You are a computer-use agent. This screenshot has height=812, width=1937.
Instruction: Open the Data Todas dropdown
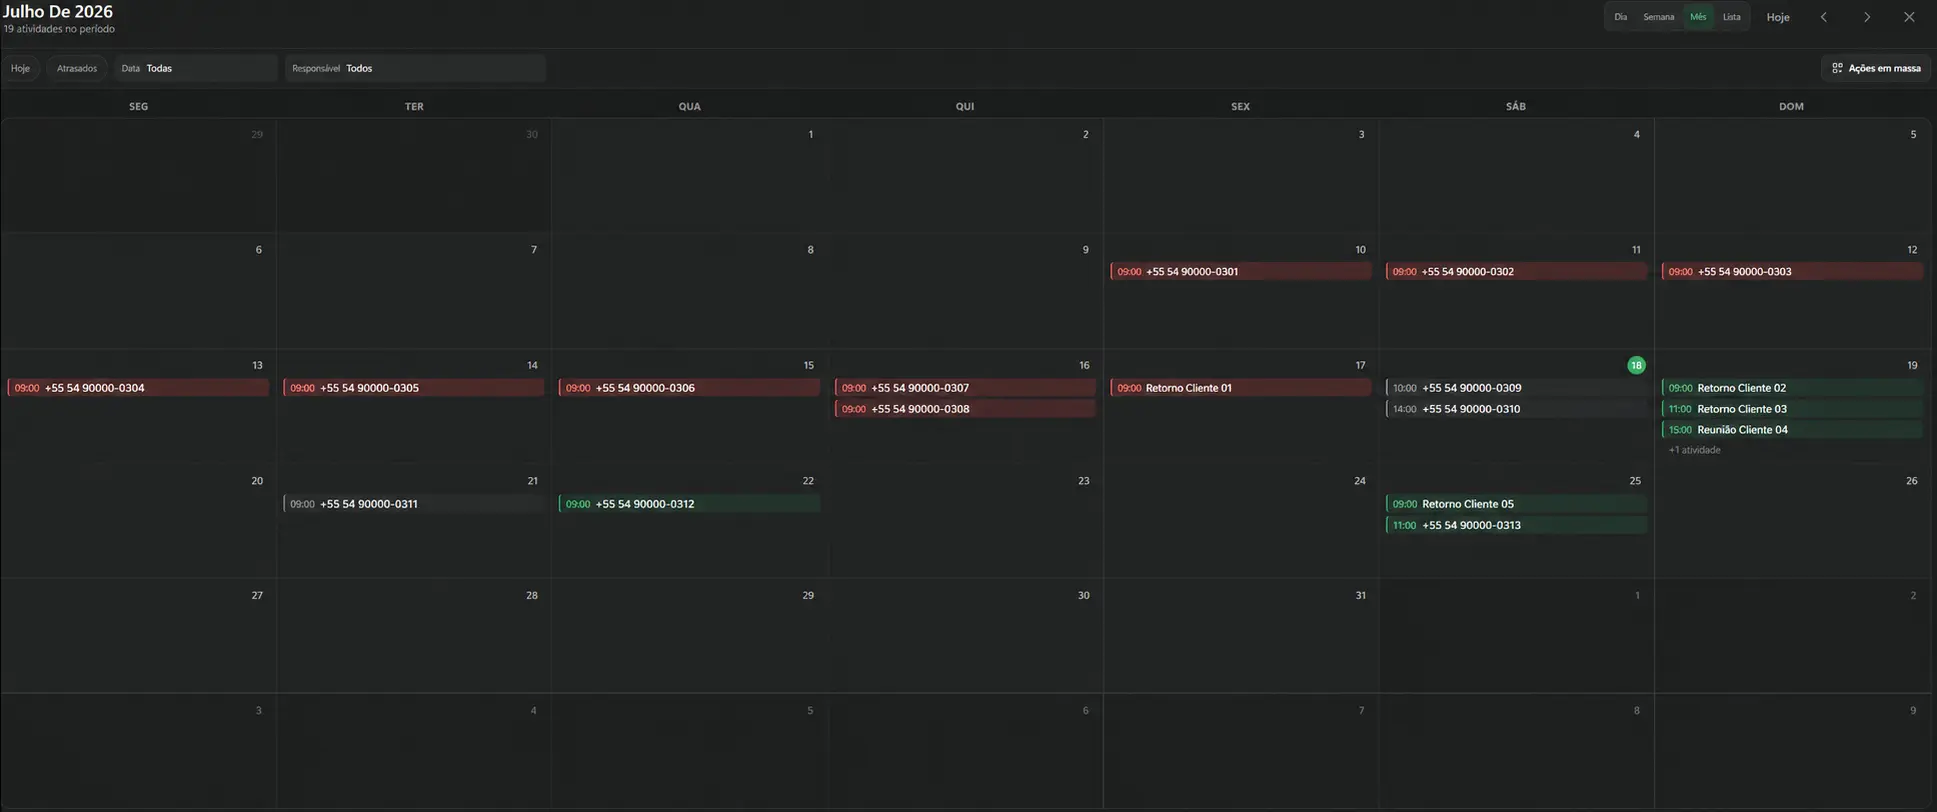click(196, 68)
